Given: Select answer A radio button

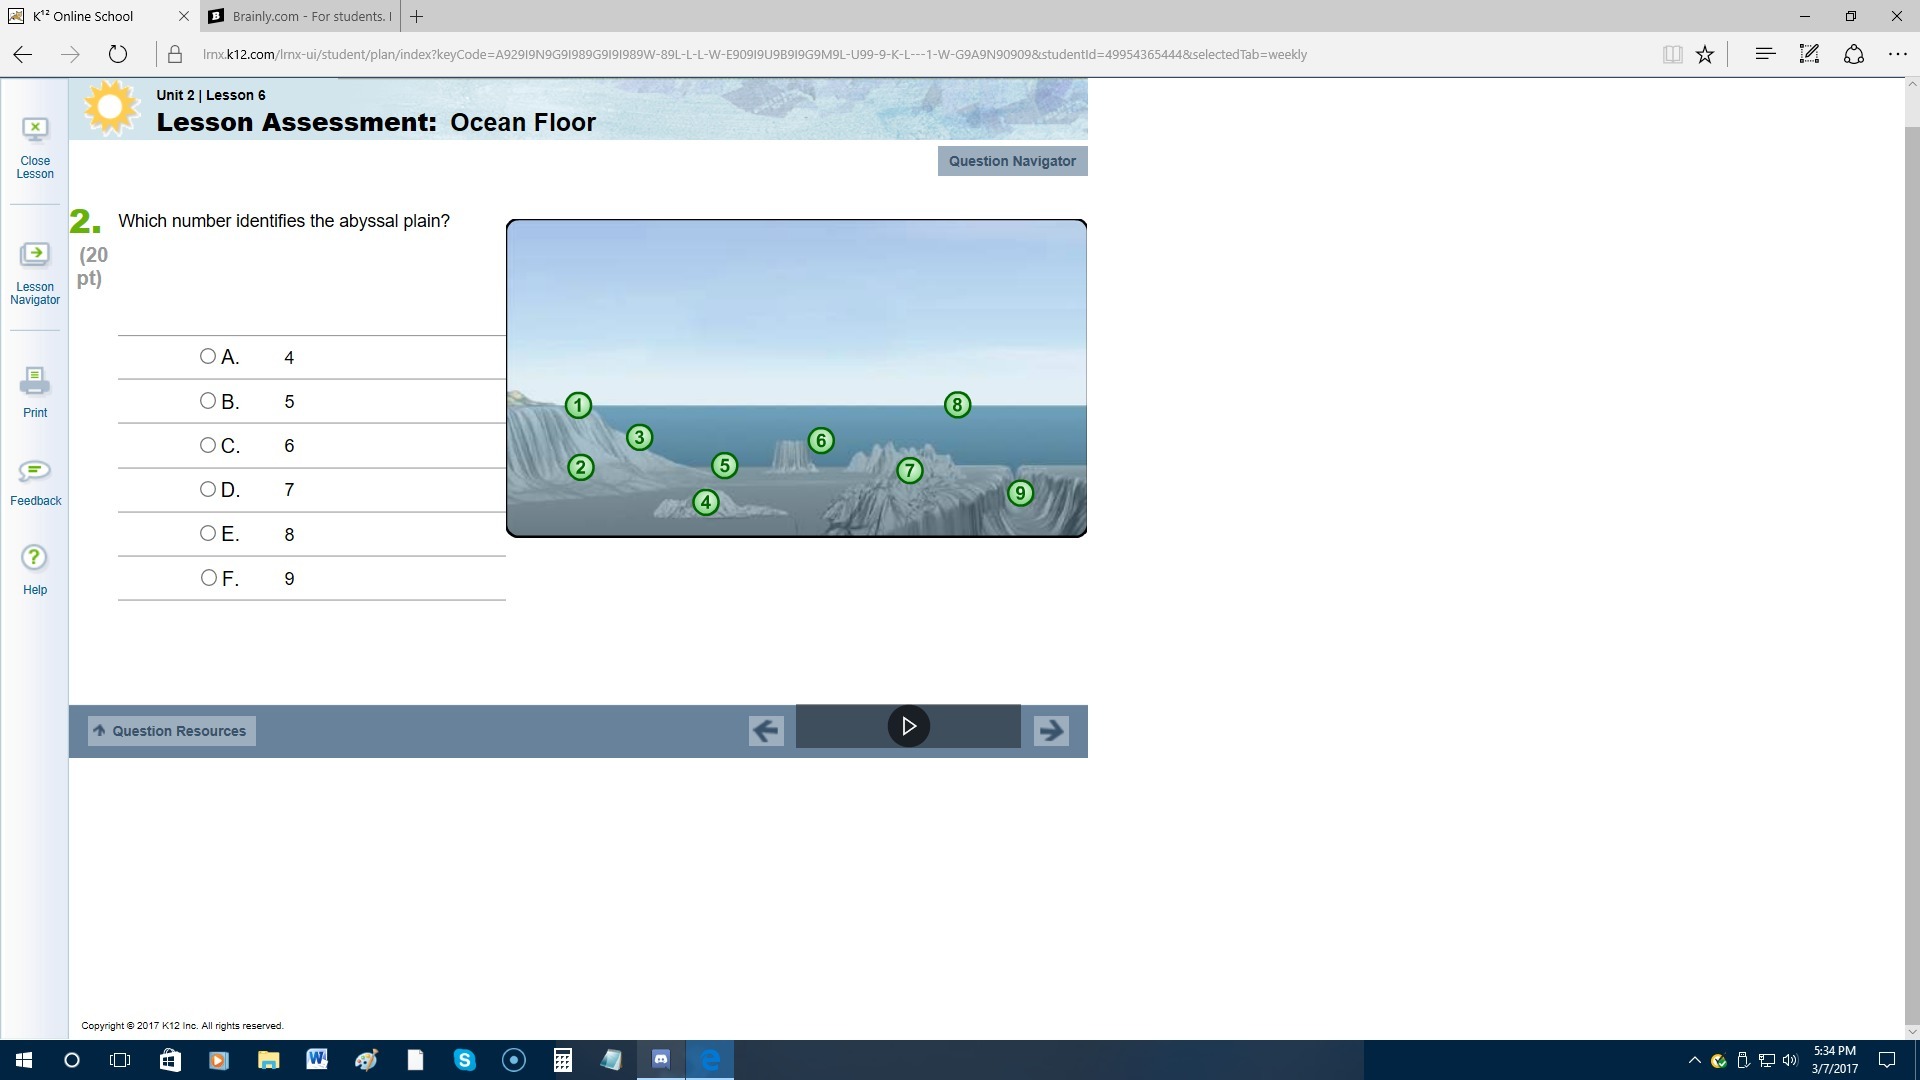Looking at the screenshot, I should tap(208, 356).
